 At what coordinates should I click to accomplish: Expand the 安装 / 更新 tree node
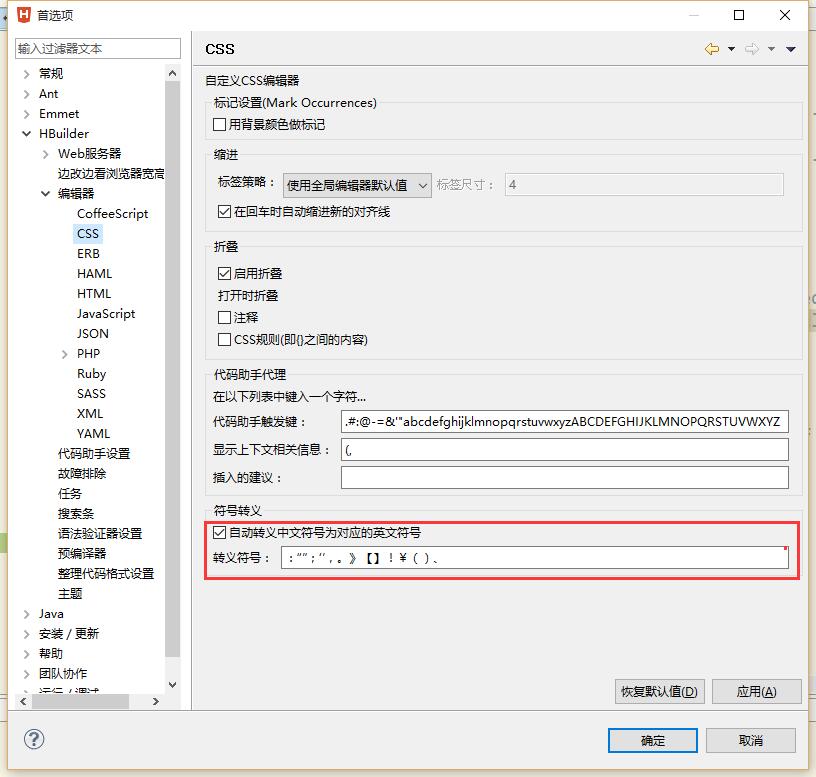[27, 634]
